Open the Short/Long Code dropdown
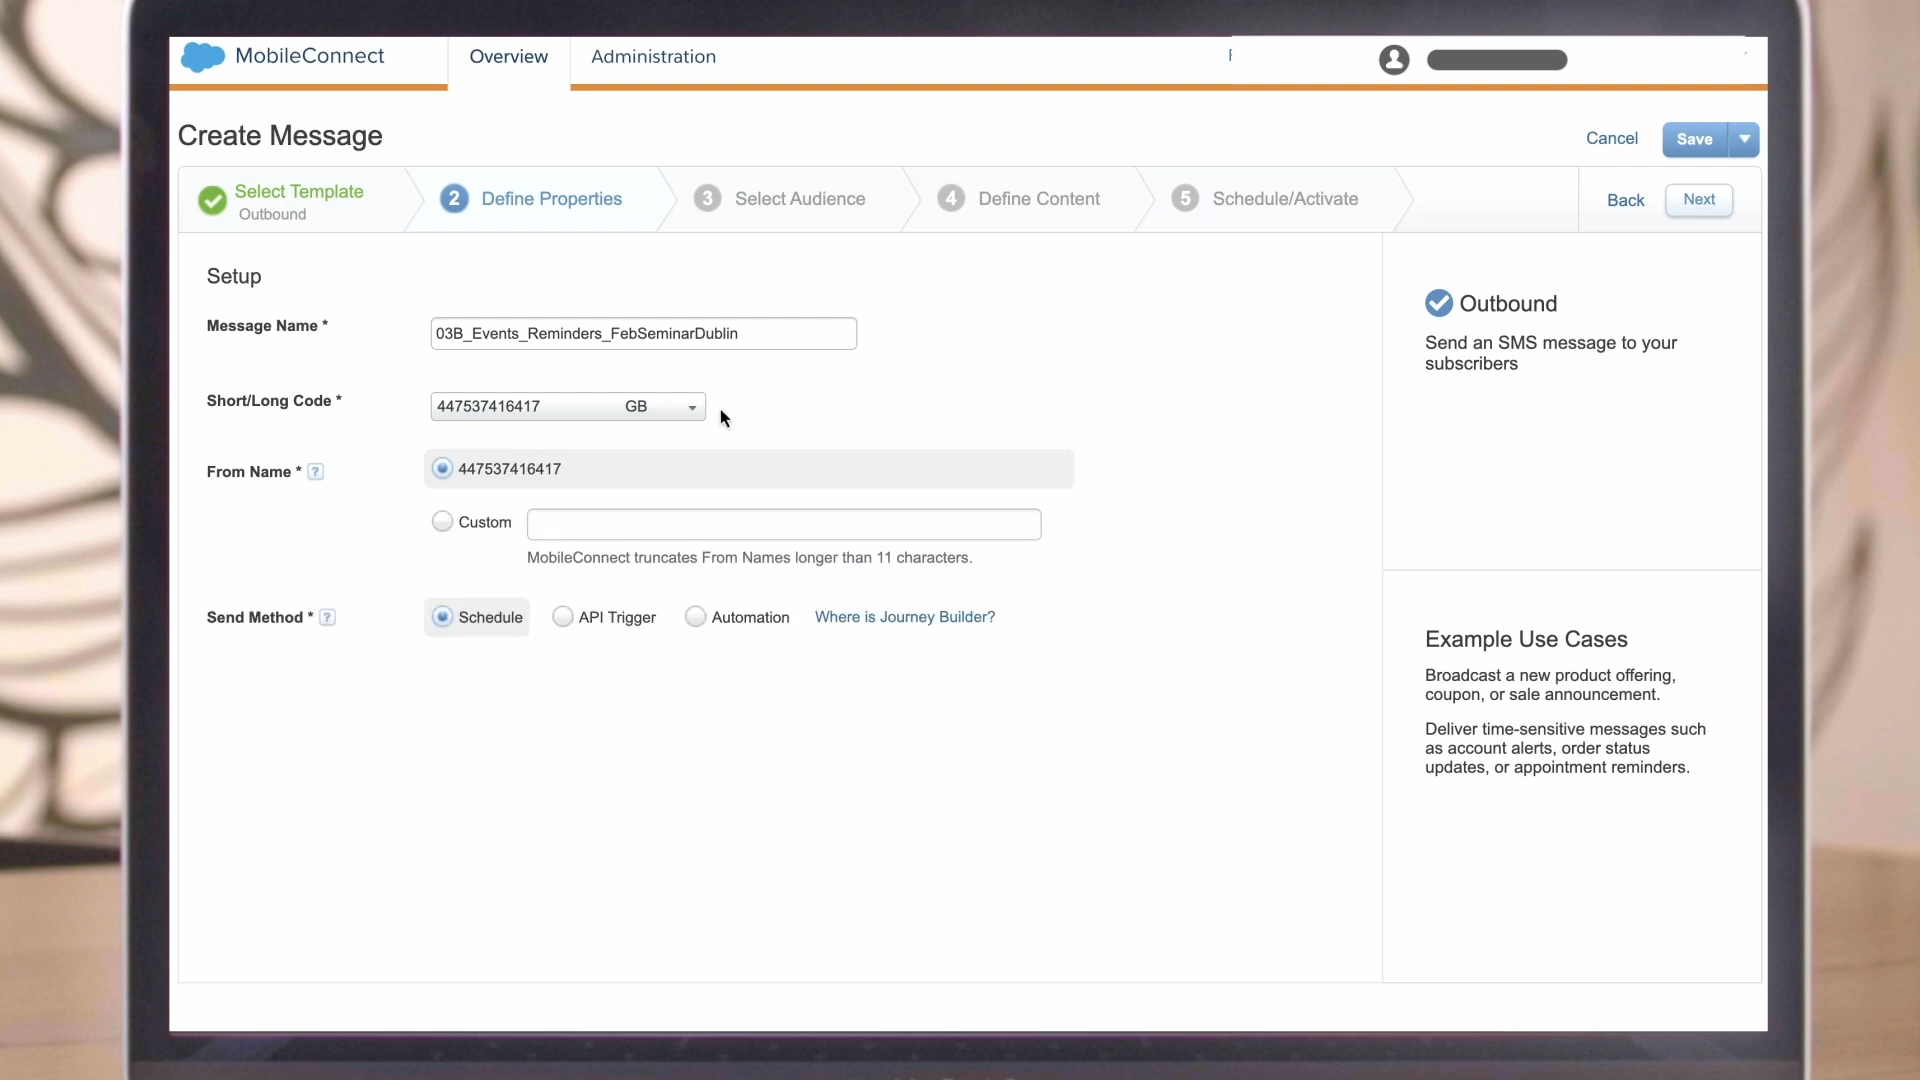The height and width of the screenshot is (1080, 1920). 568,407
